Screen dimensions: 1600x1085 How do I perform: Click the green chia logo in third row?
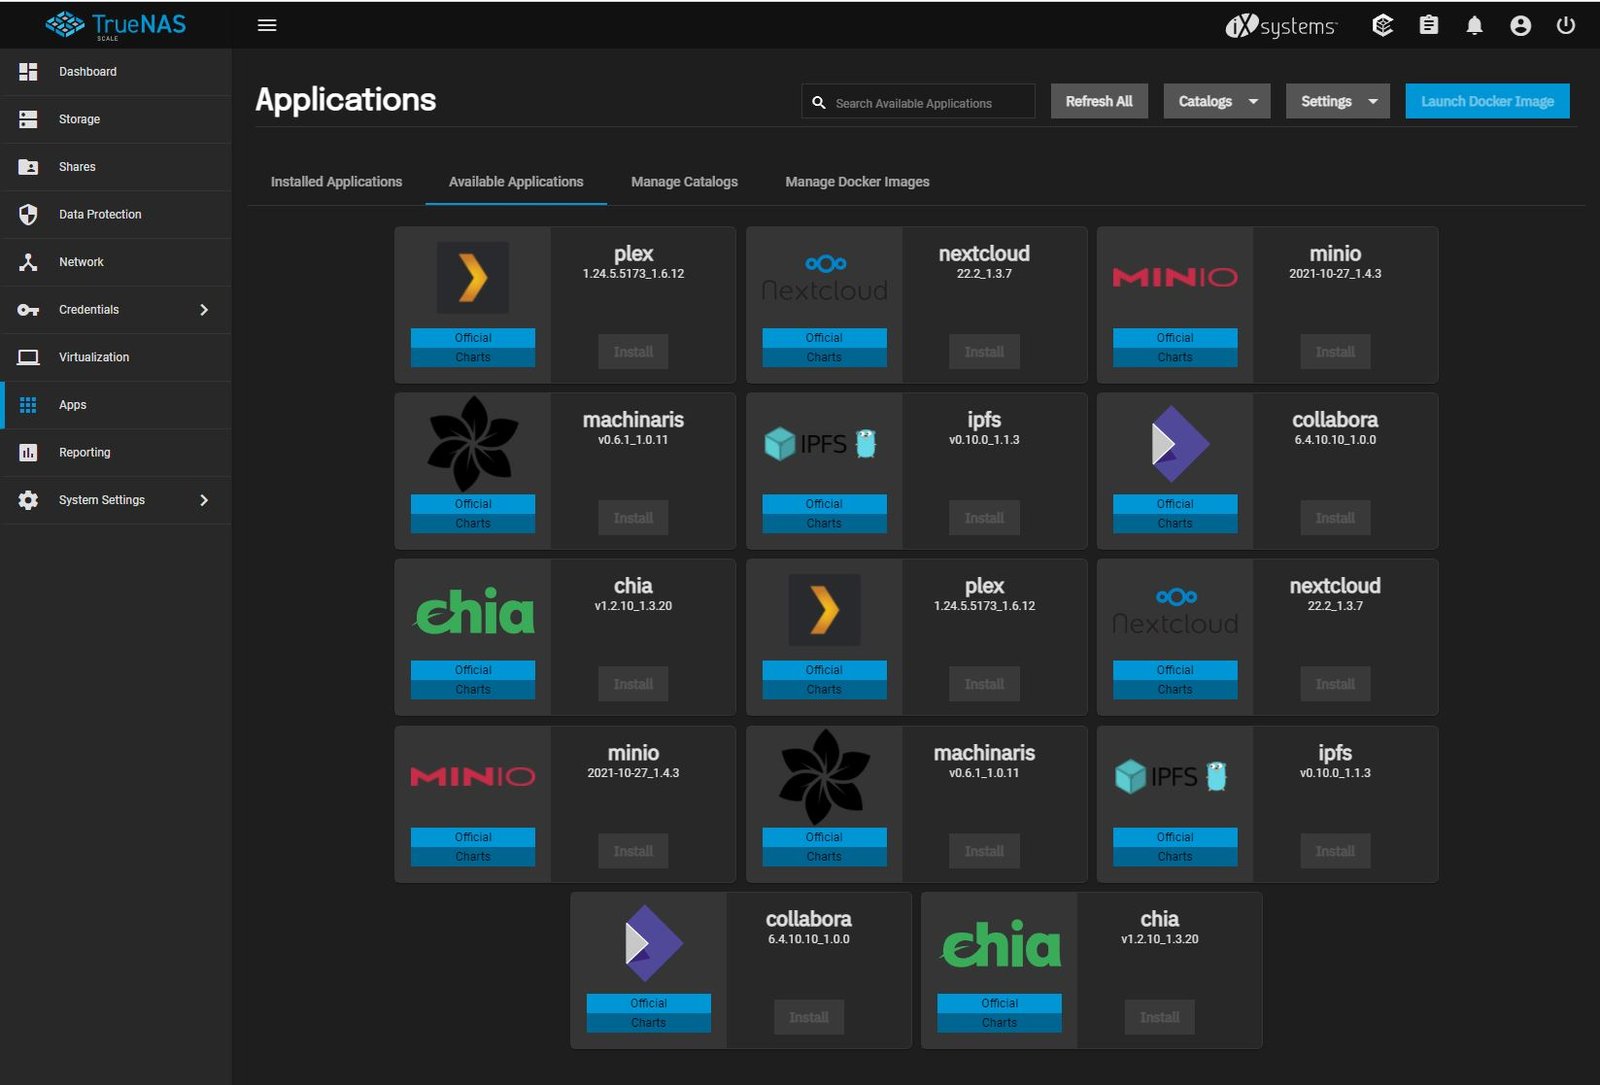click(473, 611)
